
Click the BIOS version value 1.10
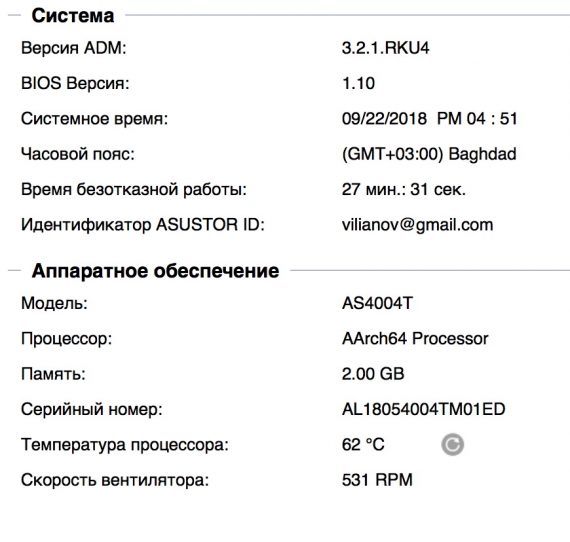click(358, 83)
